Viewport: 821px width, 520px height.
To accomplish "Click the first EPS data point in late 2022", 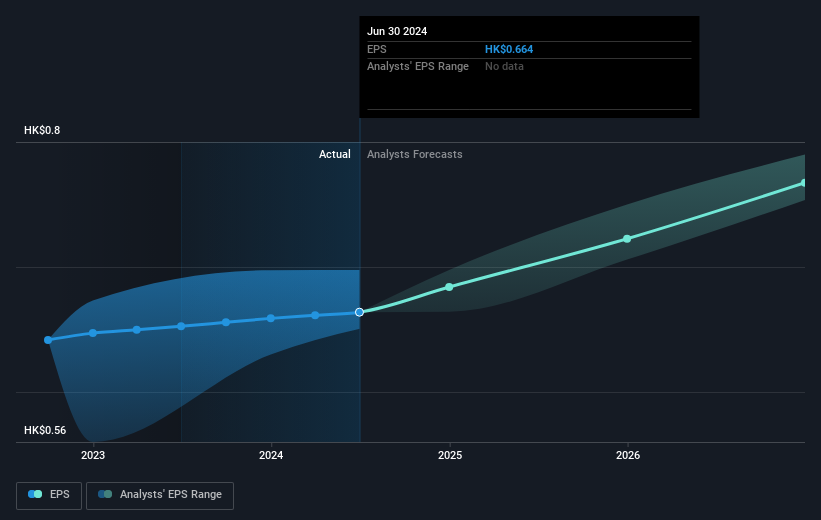I will click(48, 340).
